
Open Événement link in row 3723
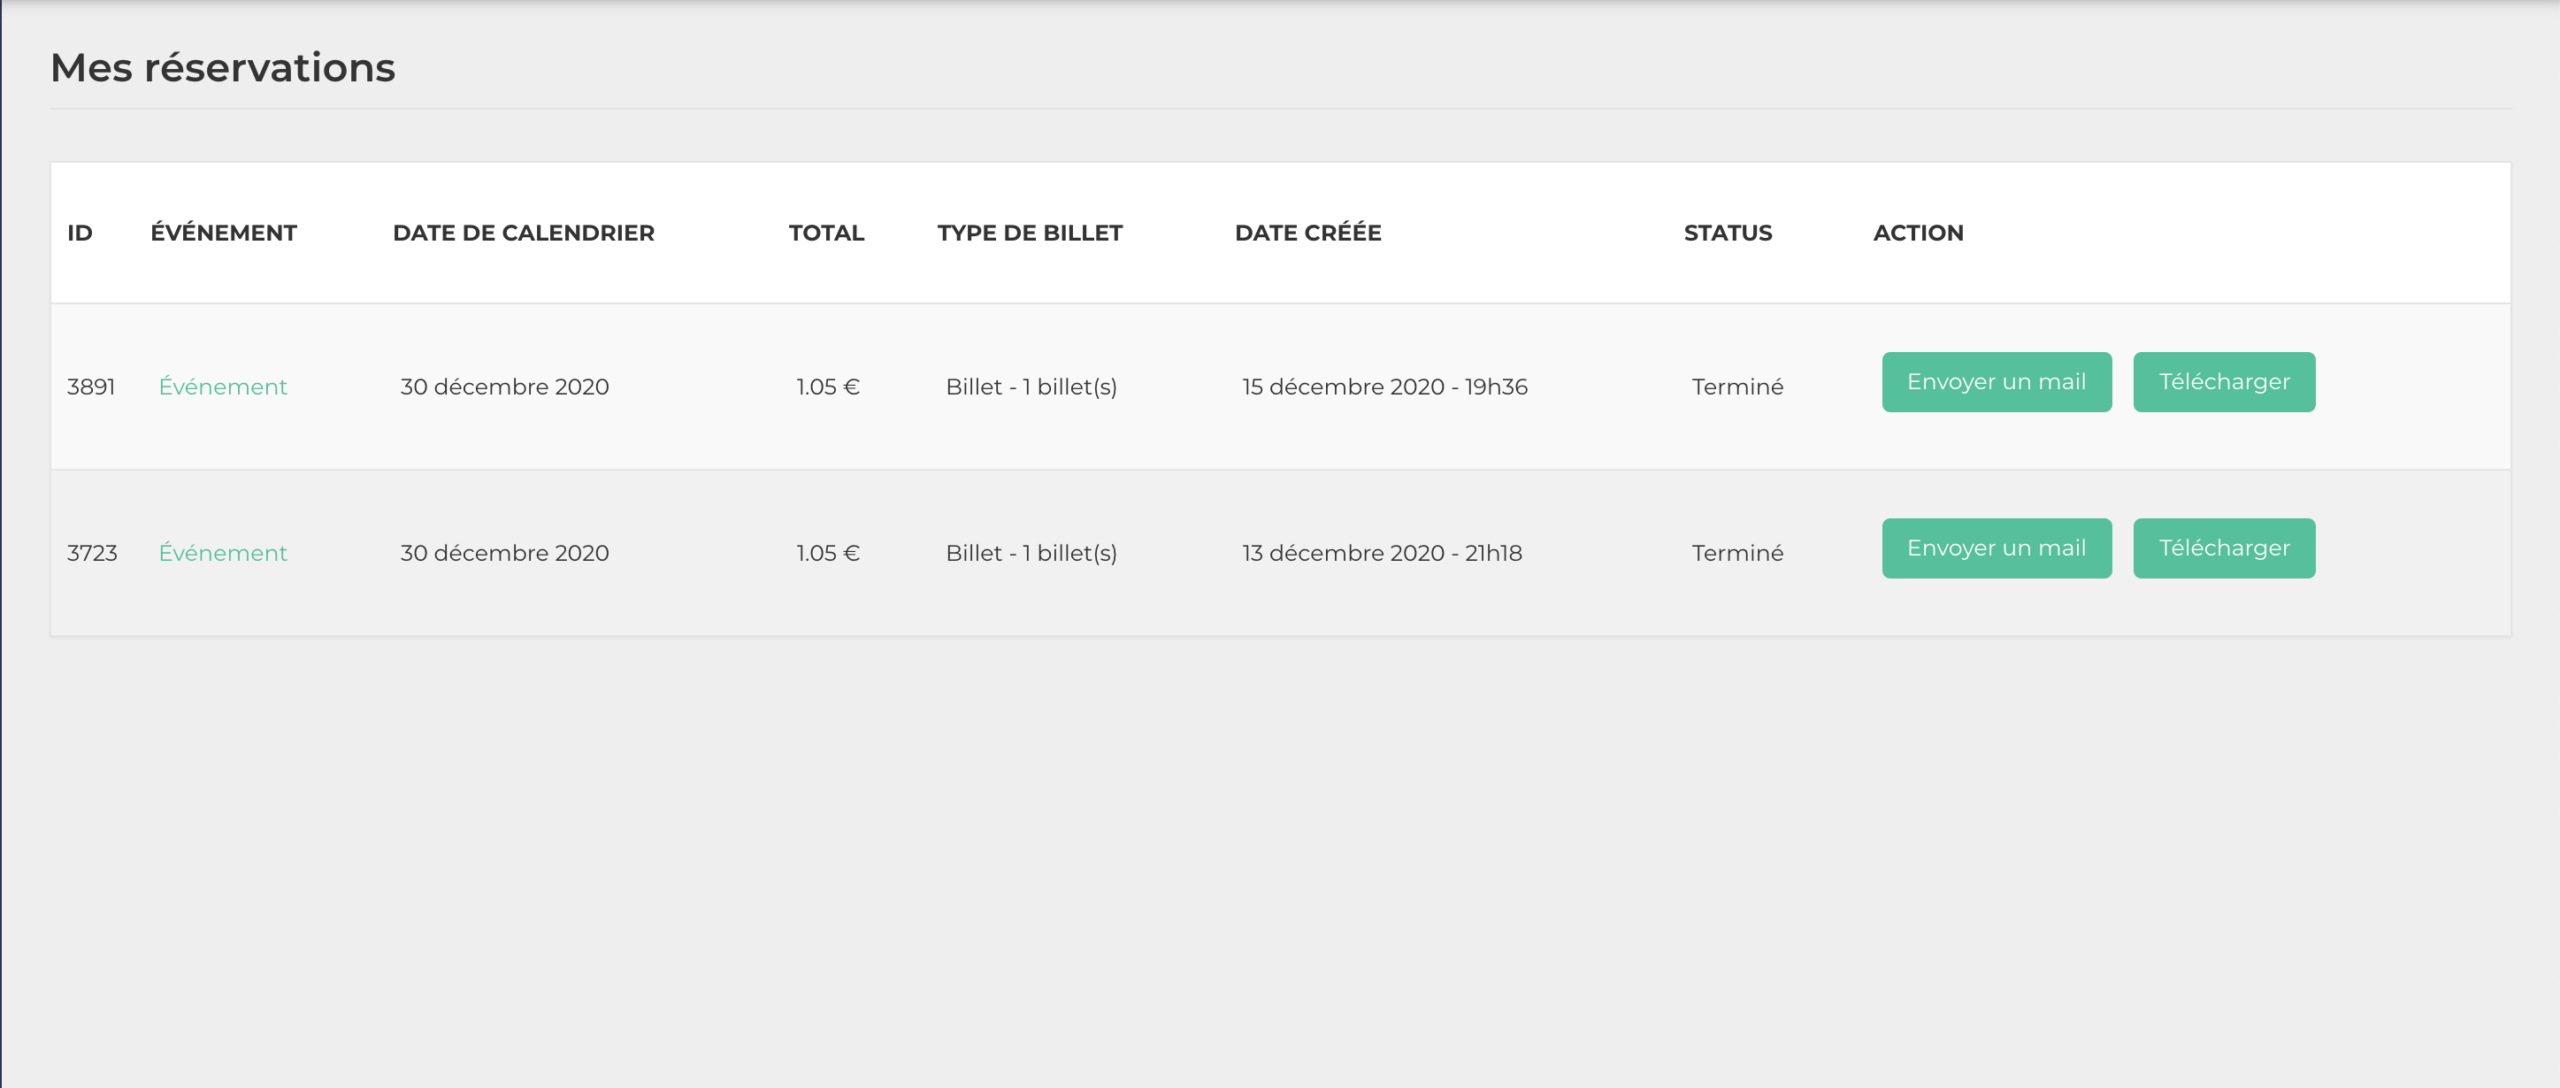coord(223,553)
